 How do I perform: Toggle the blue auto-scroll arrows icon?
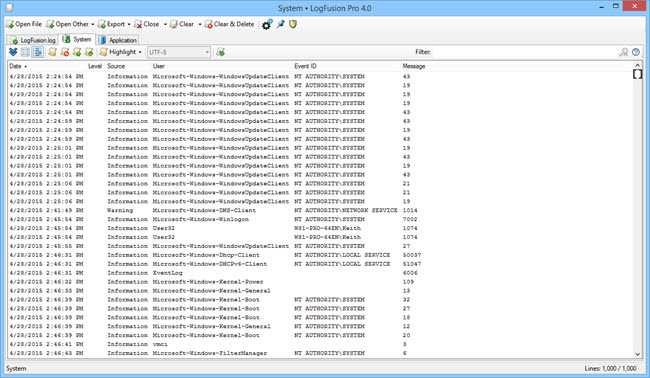click(x=13, y=52)
